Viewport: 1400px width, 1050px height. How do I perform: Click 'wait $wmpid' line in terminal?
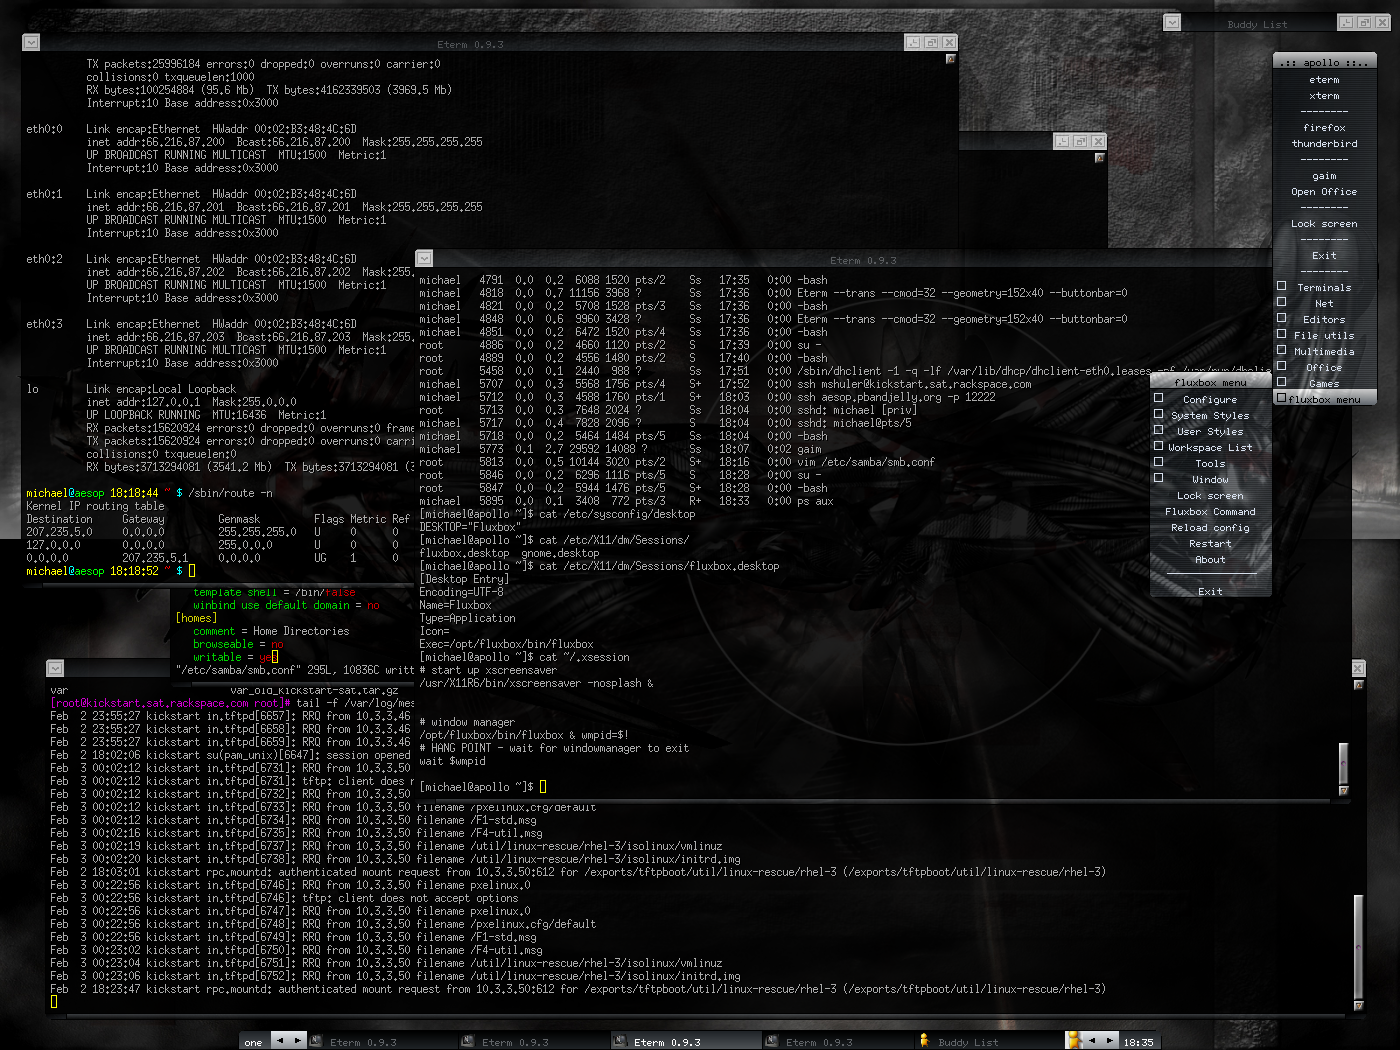tap(452, 761)
